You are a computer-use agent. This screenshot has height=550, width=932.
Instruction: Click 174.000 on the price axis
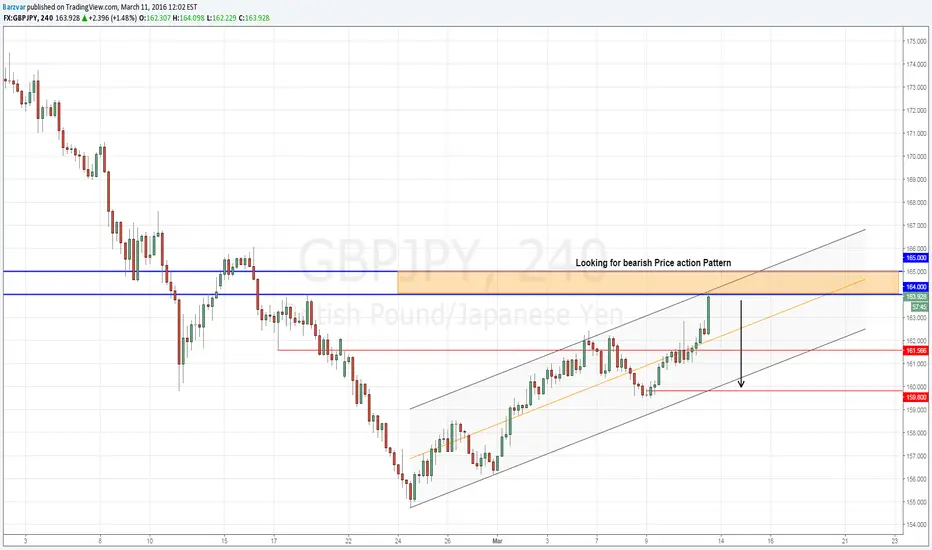pos(916,64)
